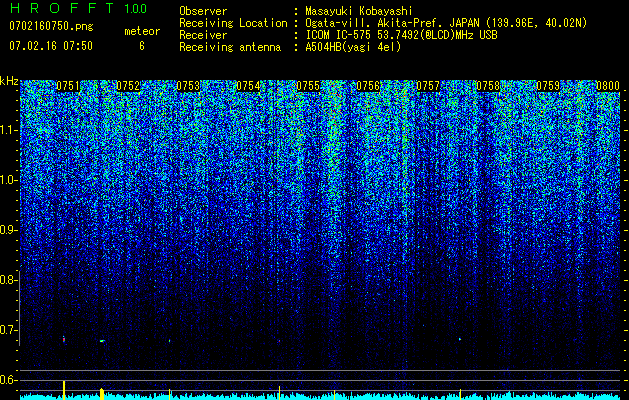Click the tall yellow power spike at 0751
Screen dimensions: 629x400
tap(64, 390)
